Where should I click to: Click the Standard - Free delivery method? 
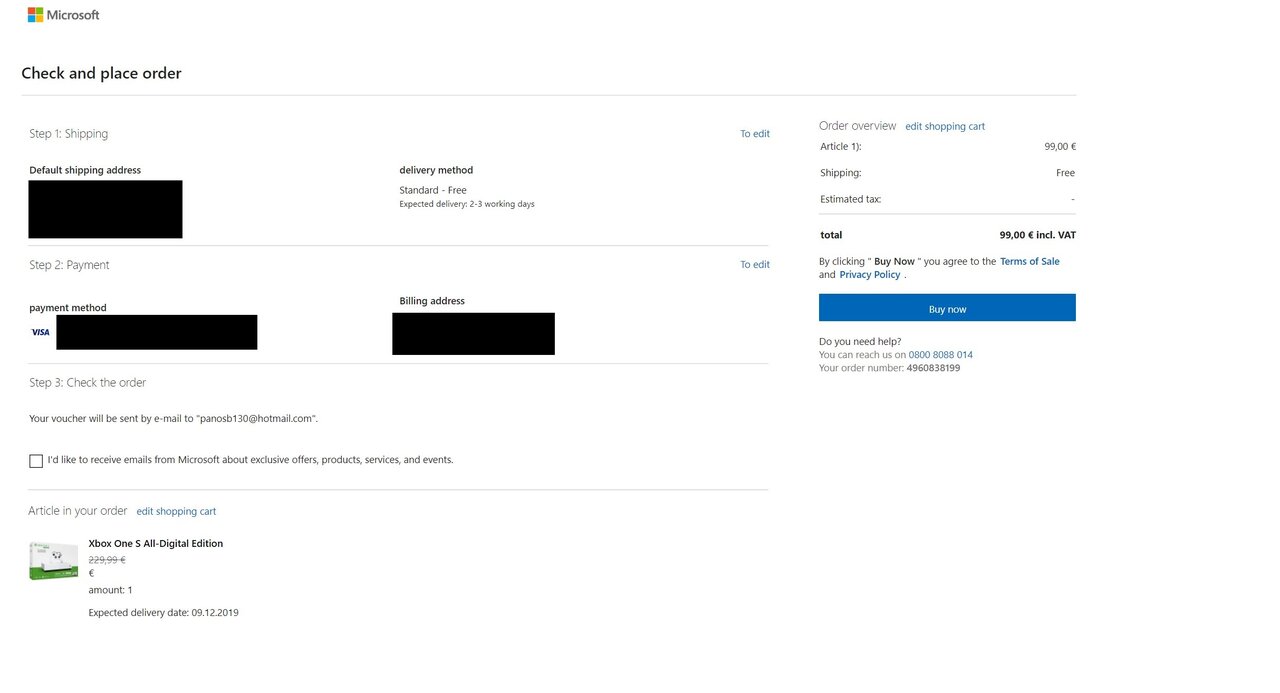(433, 190)
